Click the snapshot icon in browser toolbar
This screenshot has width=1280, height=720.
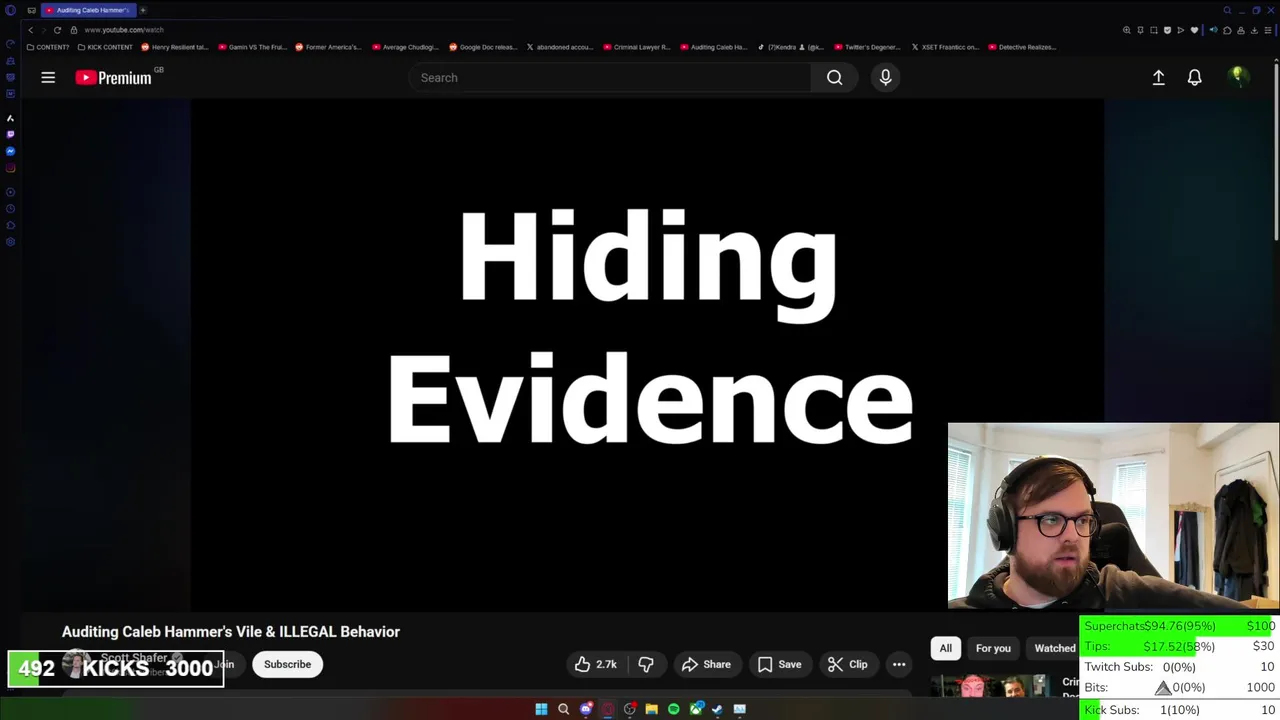click(x=1153, y=30)
